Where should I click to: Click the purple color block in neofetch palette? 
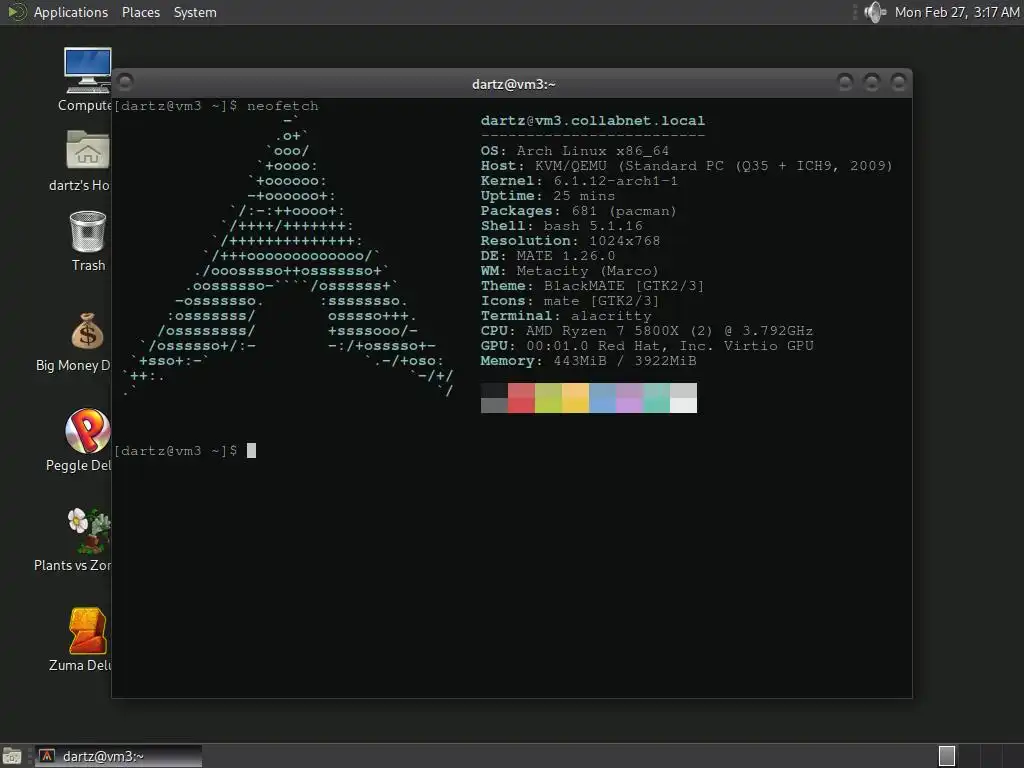click(630, 398)
